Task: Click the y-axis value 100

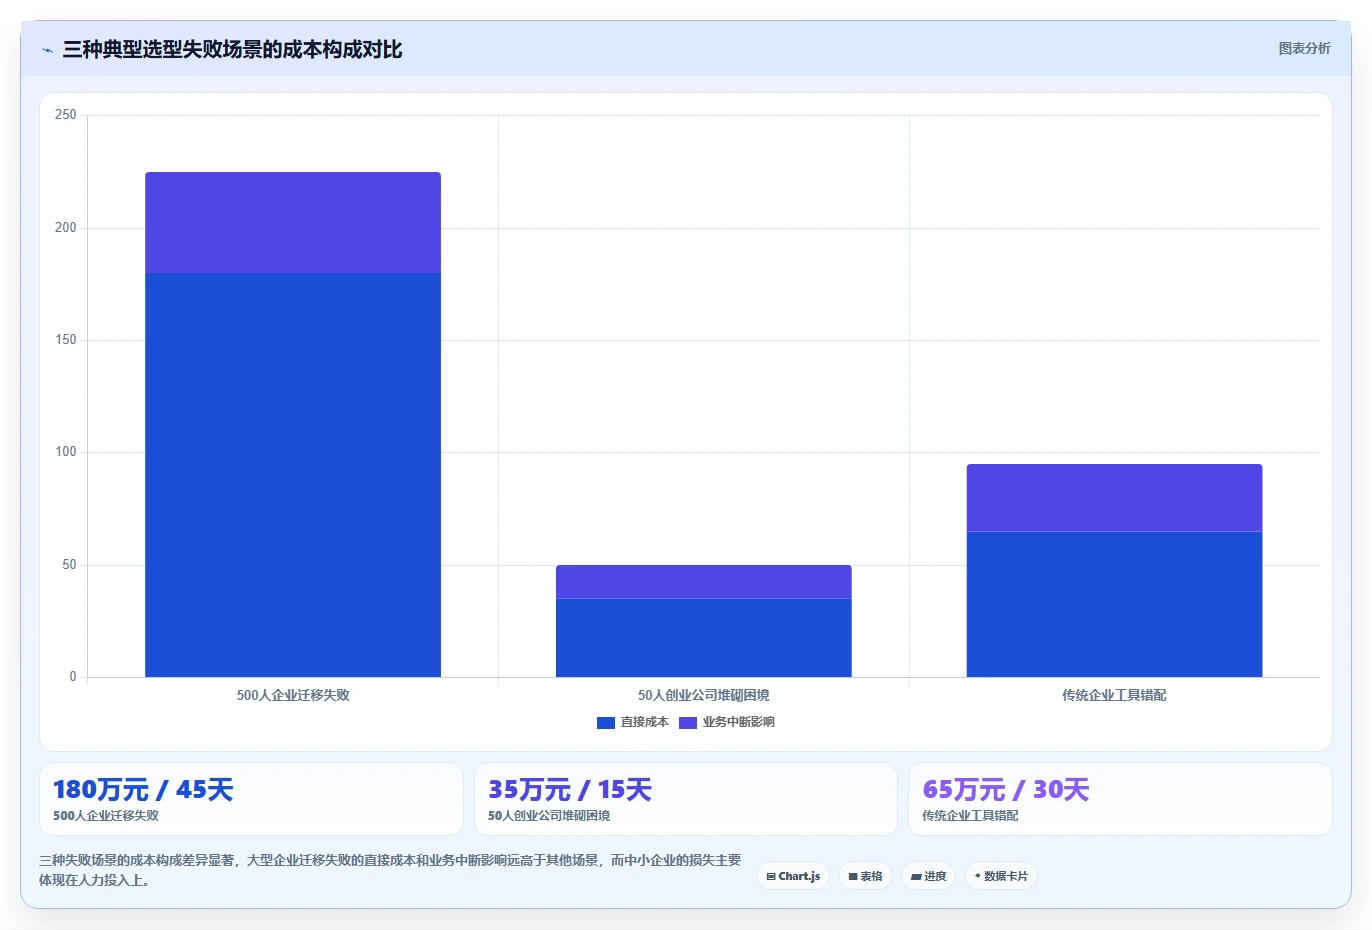Action: pos(66,452)
